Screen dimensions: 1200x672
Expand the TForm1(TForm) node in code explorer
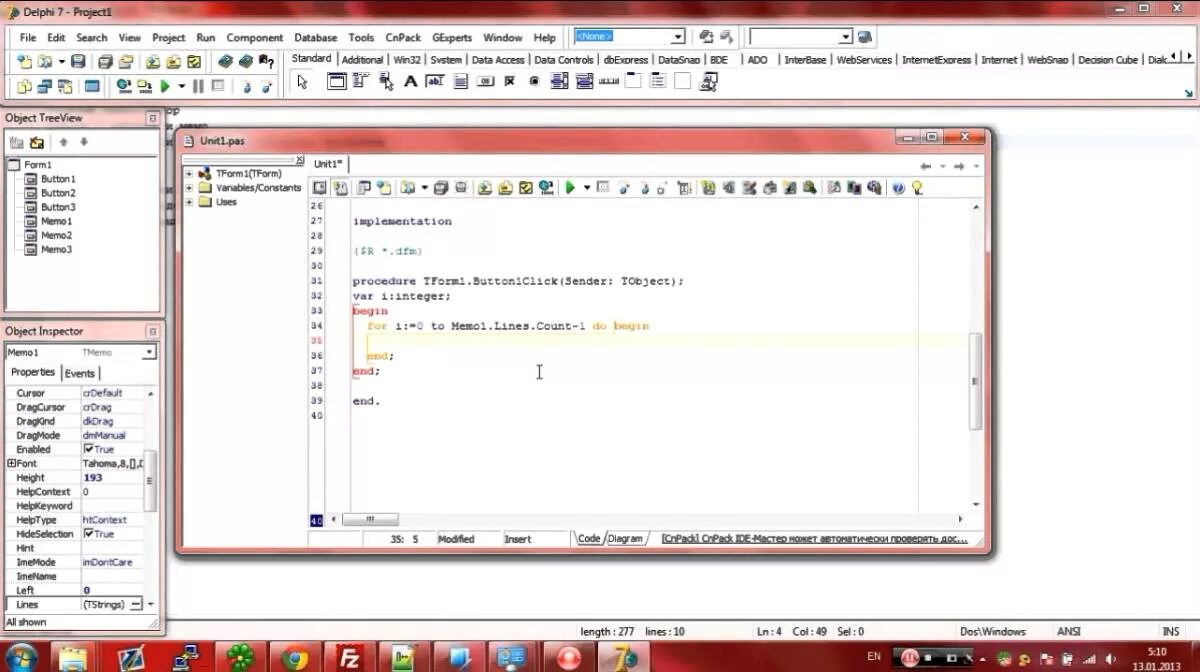coord(189,173)
